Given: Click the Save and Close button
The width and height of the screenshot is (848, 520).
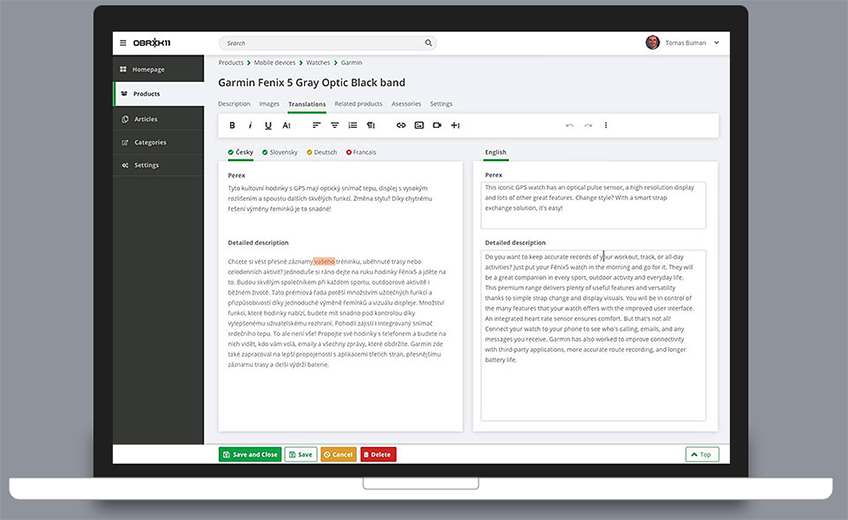Looking at the screenshot, I should [250, 455].
